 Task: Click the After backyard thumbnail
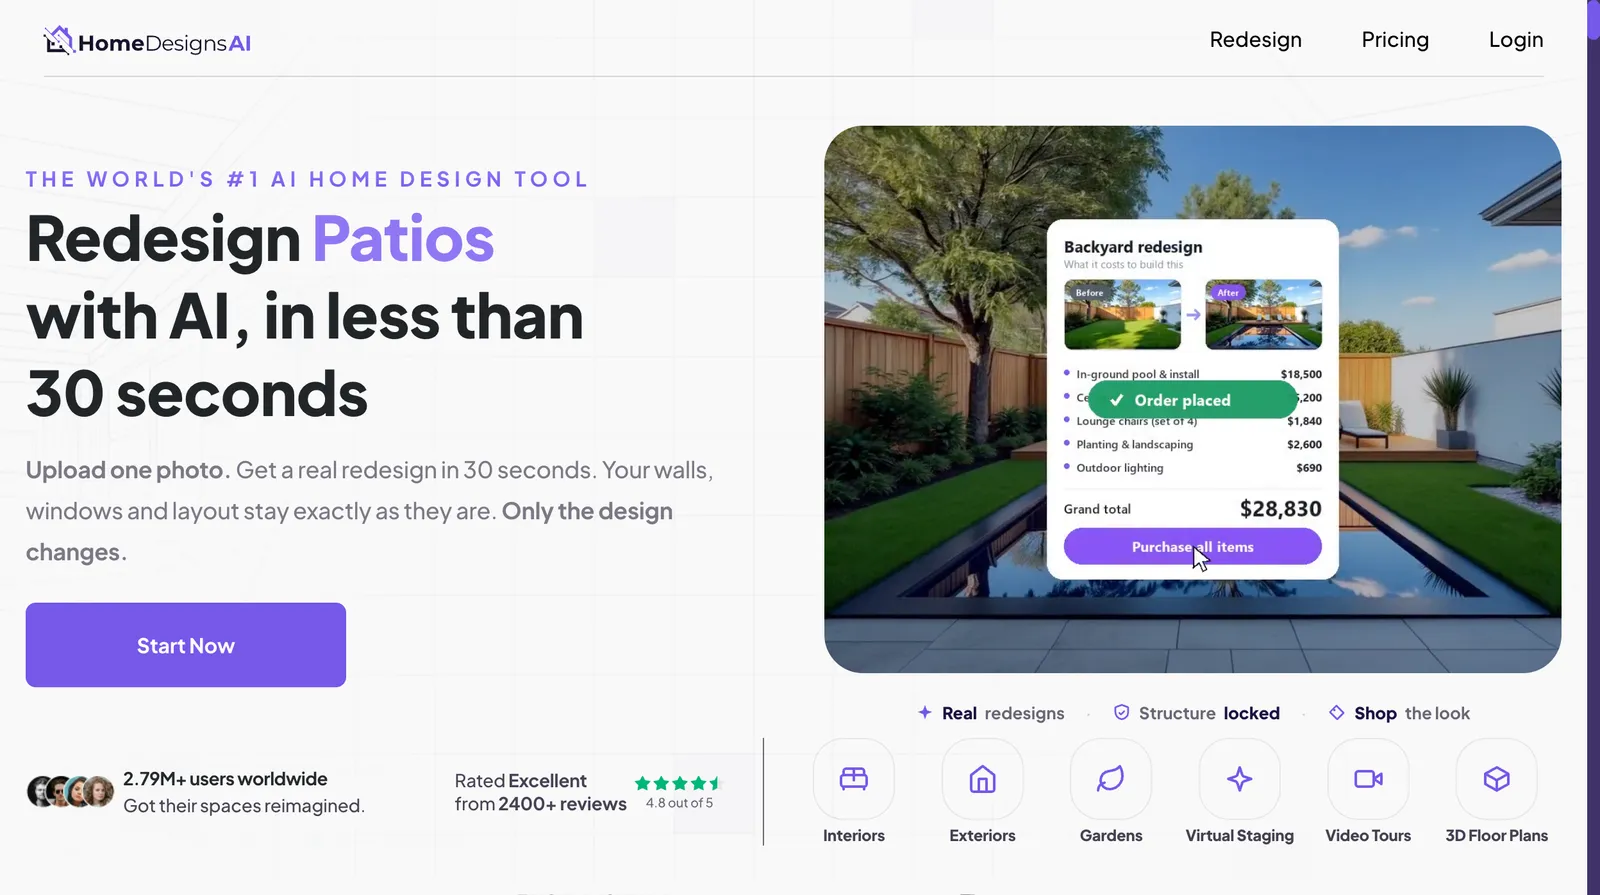tap(1264, 314)
